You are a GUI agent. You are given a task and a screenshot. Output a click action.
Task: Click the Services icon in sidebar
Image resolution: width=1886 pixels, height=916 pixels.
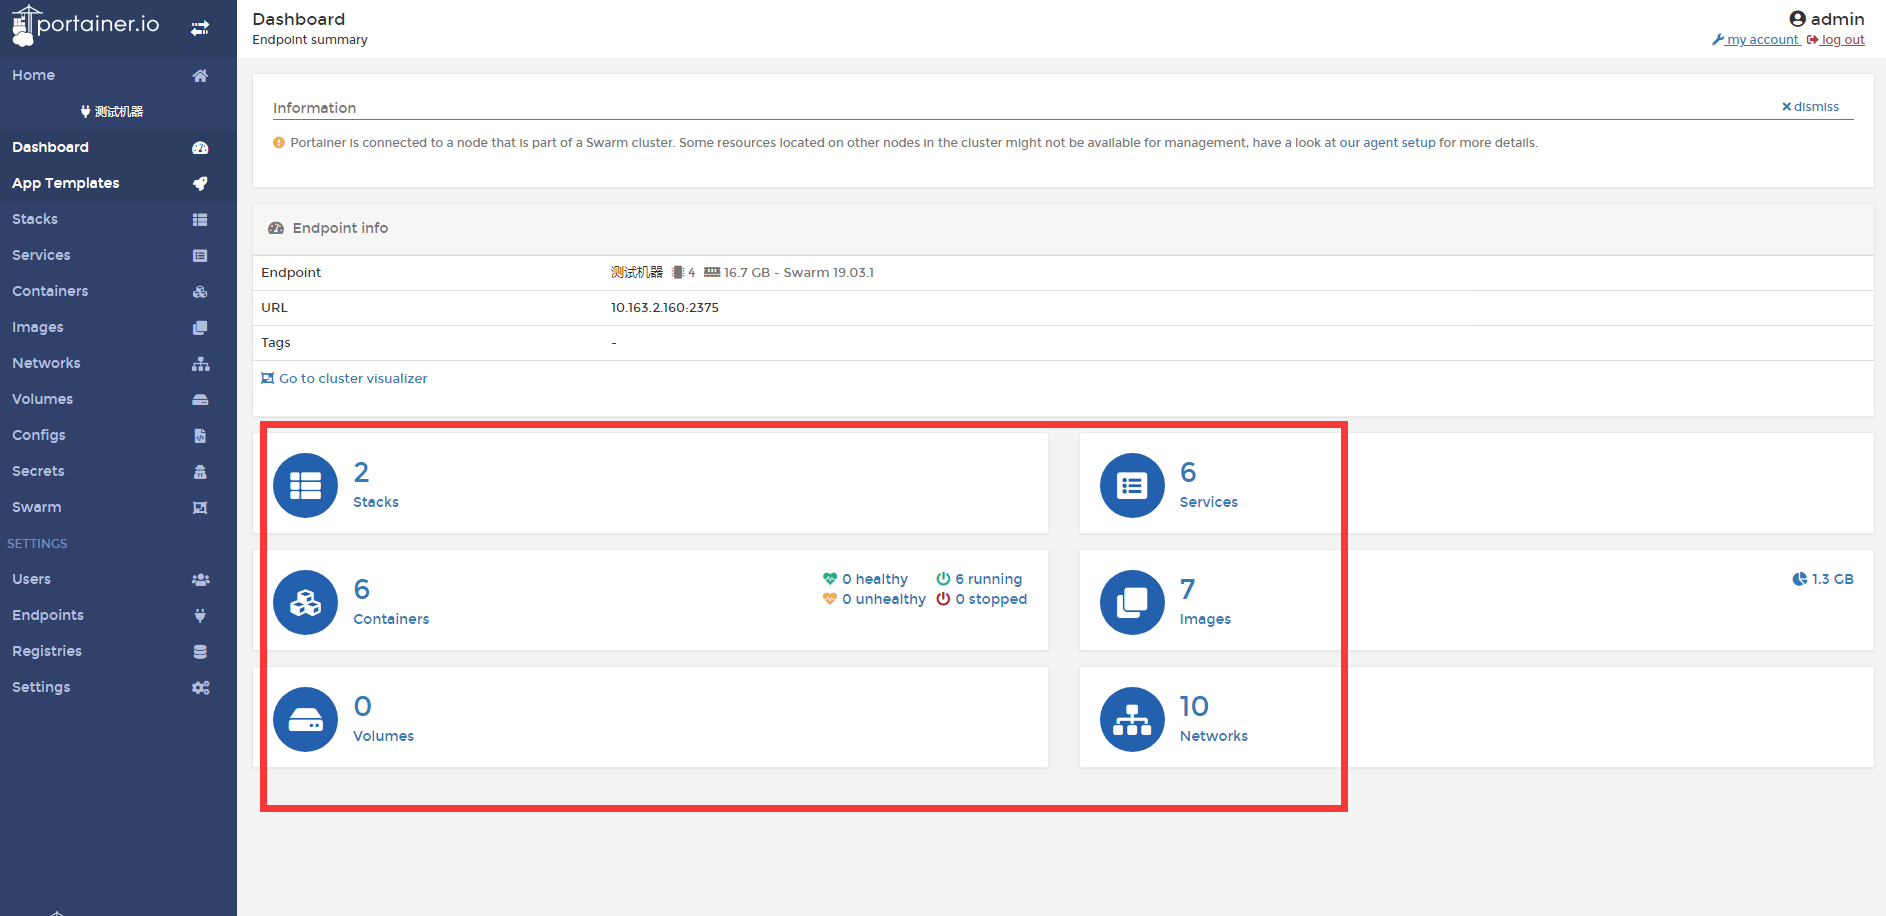coord(200,256)
